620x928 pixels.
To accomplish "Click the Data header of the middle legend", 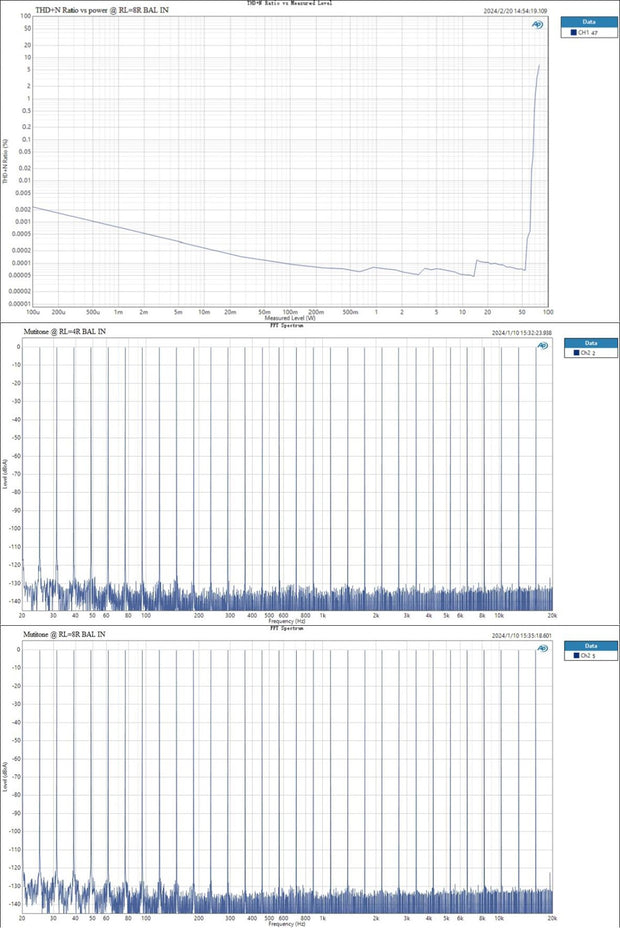I will pyautogui.click(x=587, y=341).
